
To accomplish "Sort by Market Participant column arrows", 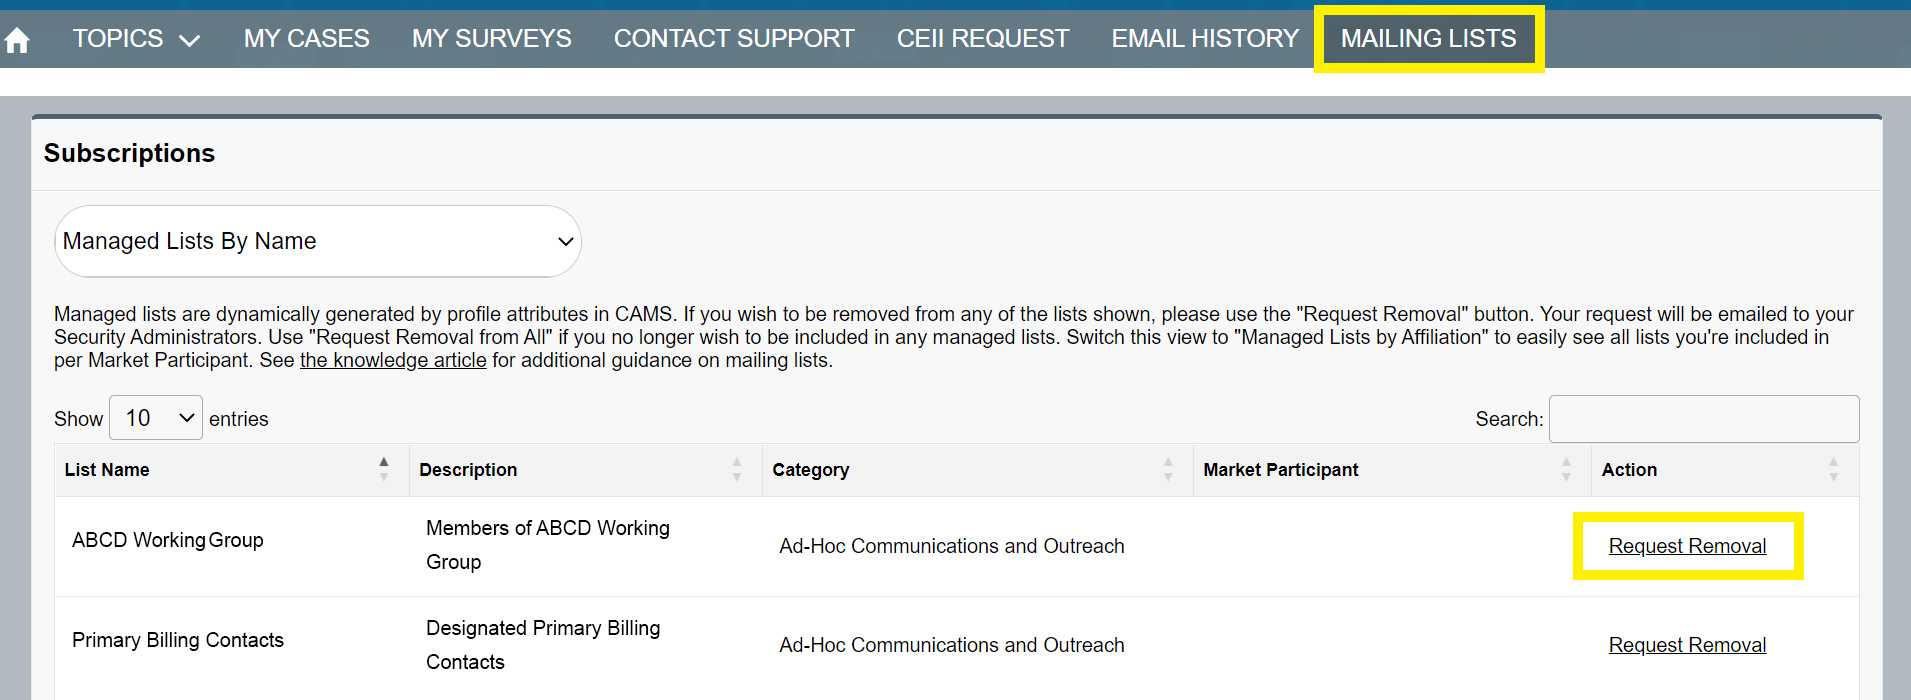I will 1566,469.
